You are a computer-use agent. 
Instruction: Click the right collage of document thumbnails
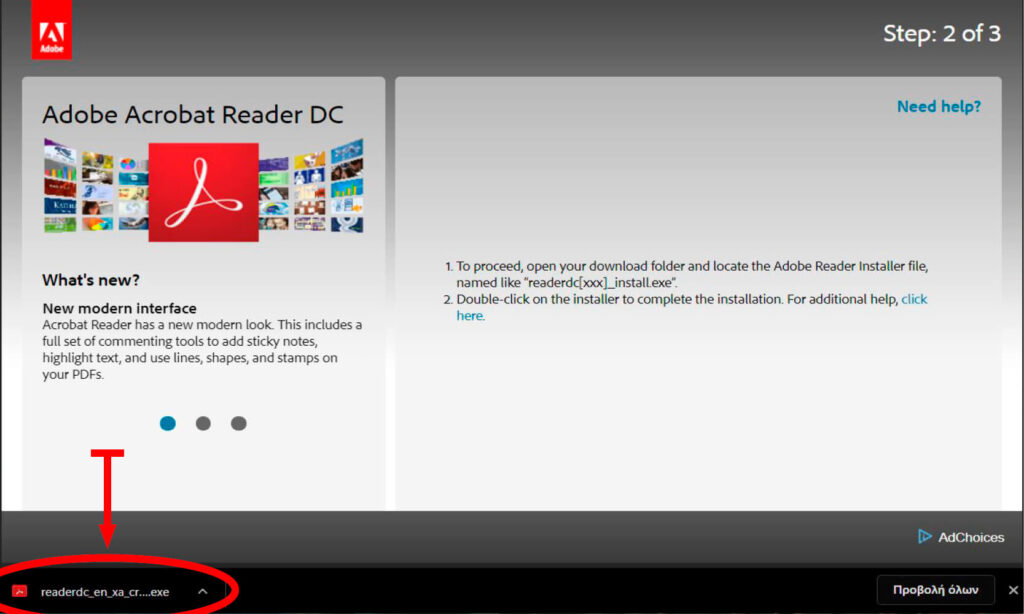tap(310, 188)
